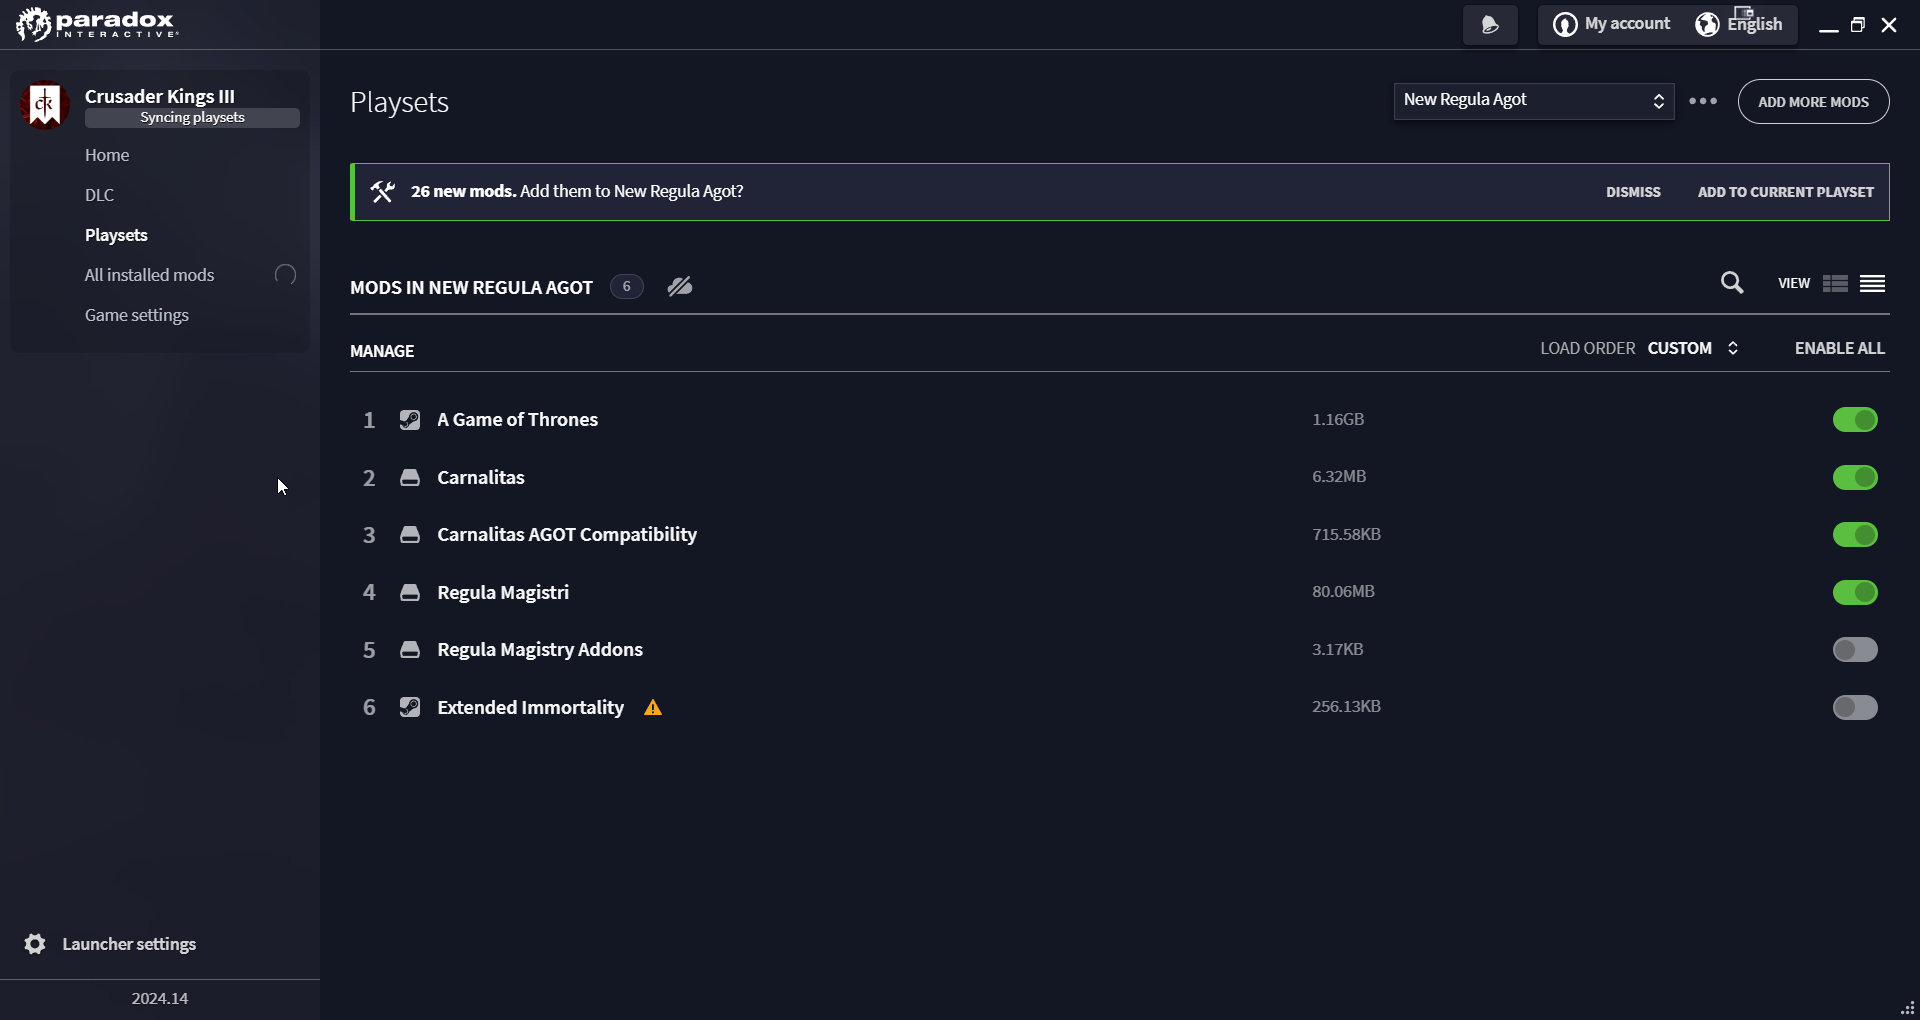The width and height of the screenshot is (1920, 1020).
Task: Click the Steam icon for Extended Immortality
Action: [410, 708]
